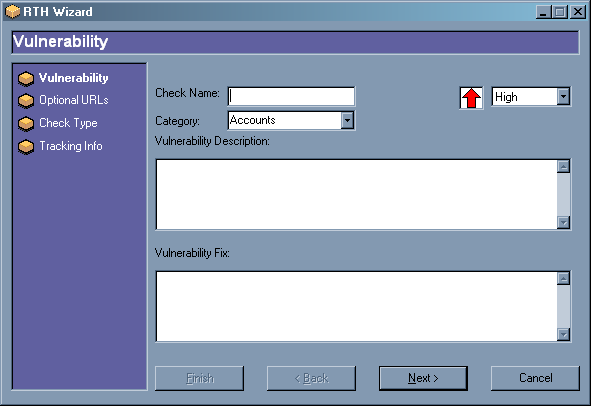The width and height of the screenshot is (591, 406).
Task: Click the Vulnerability step box icon
Action: (26, 79)
